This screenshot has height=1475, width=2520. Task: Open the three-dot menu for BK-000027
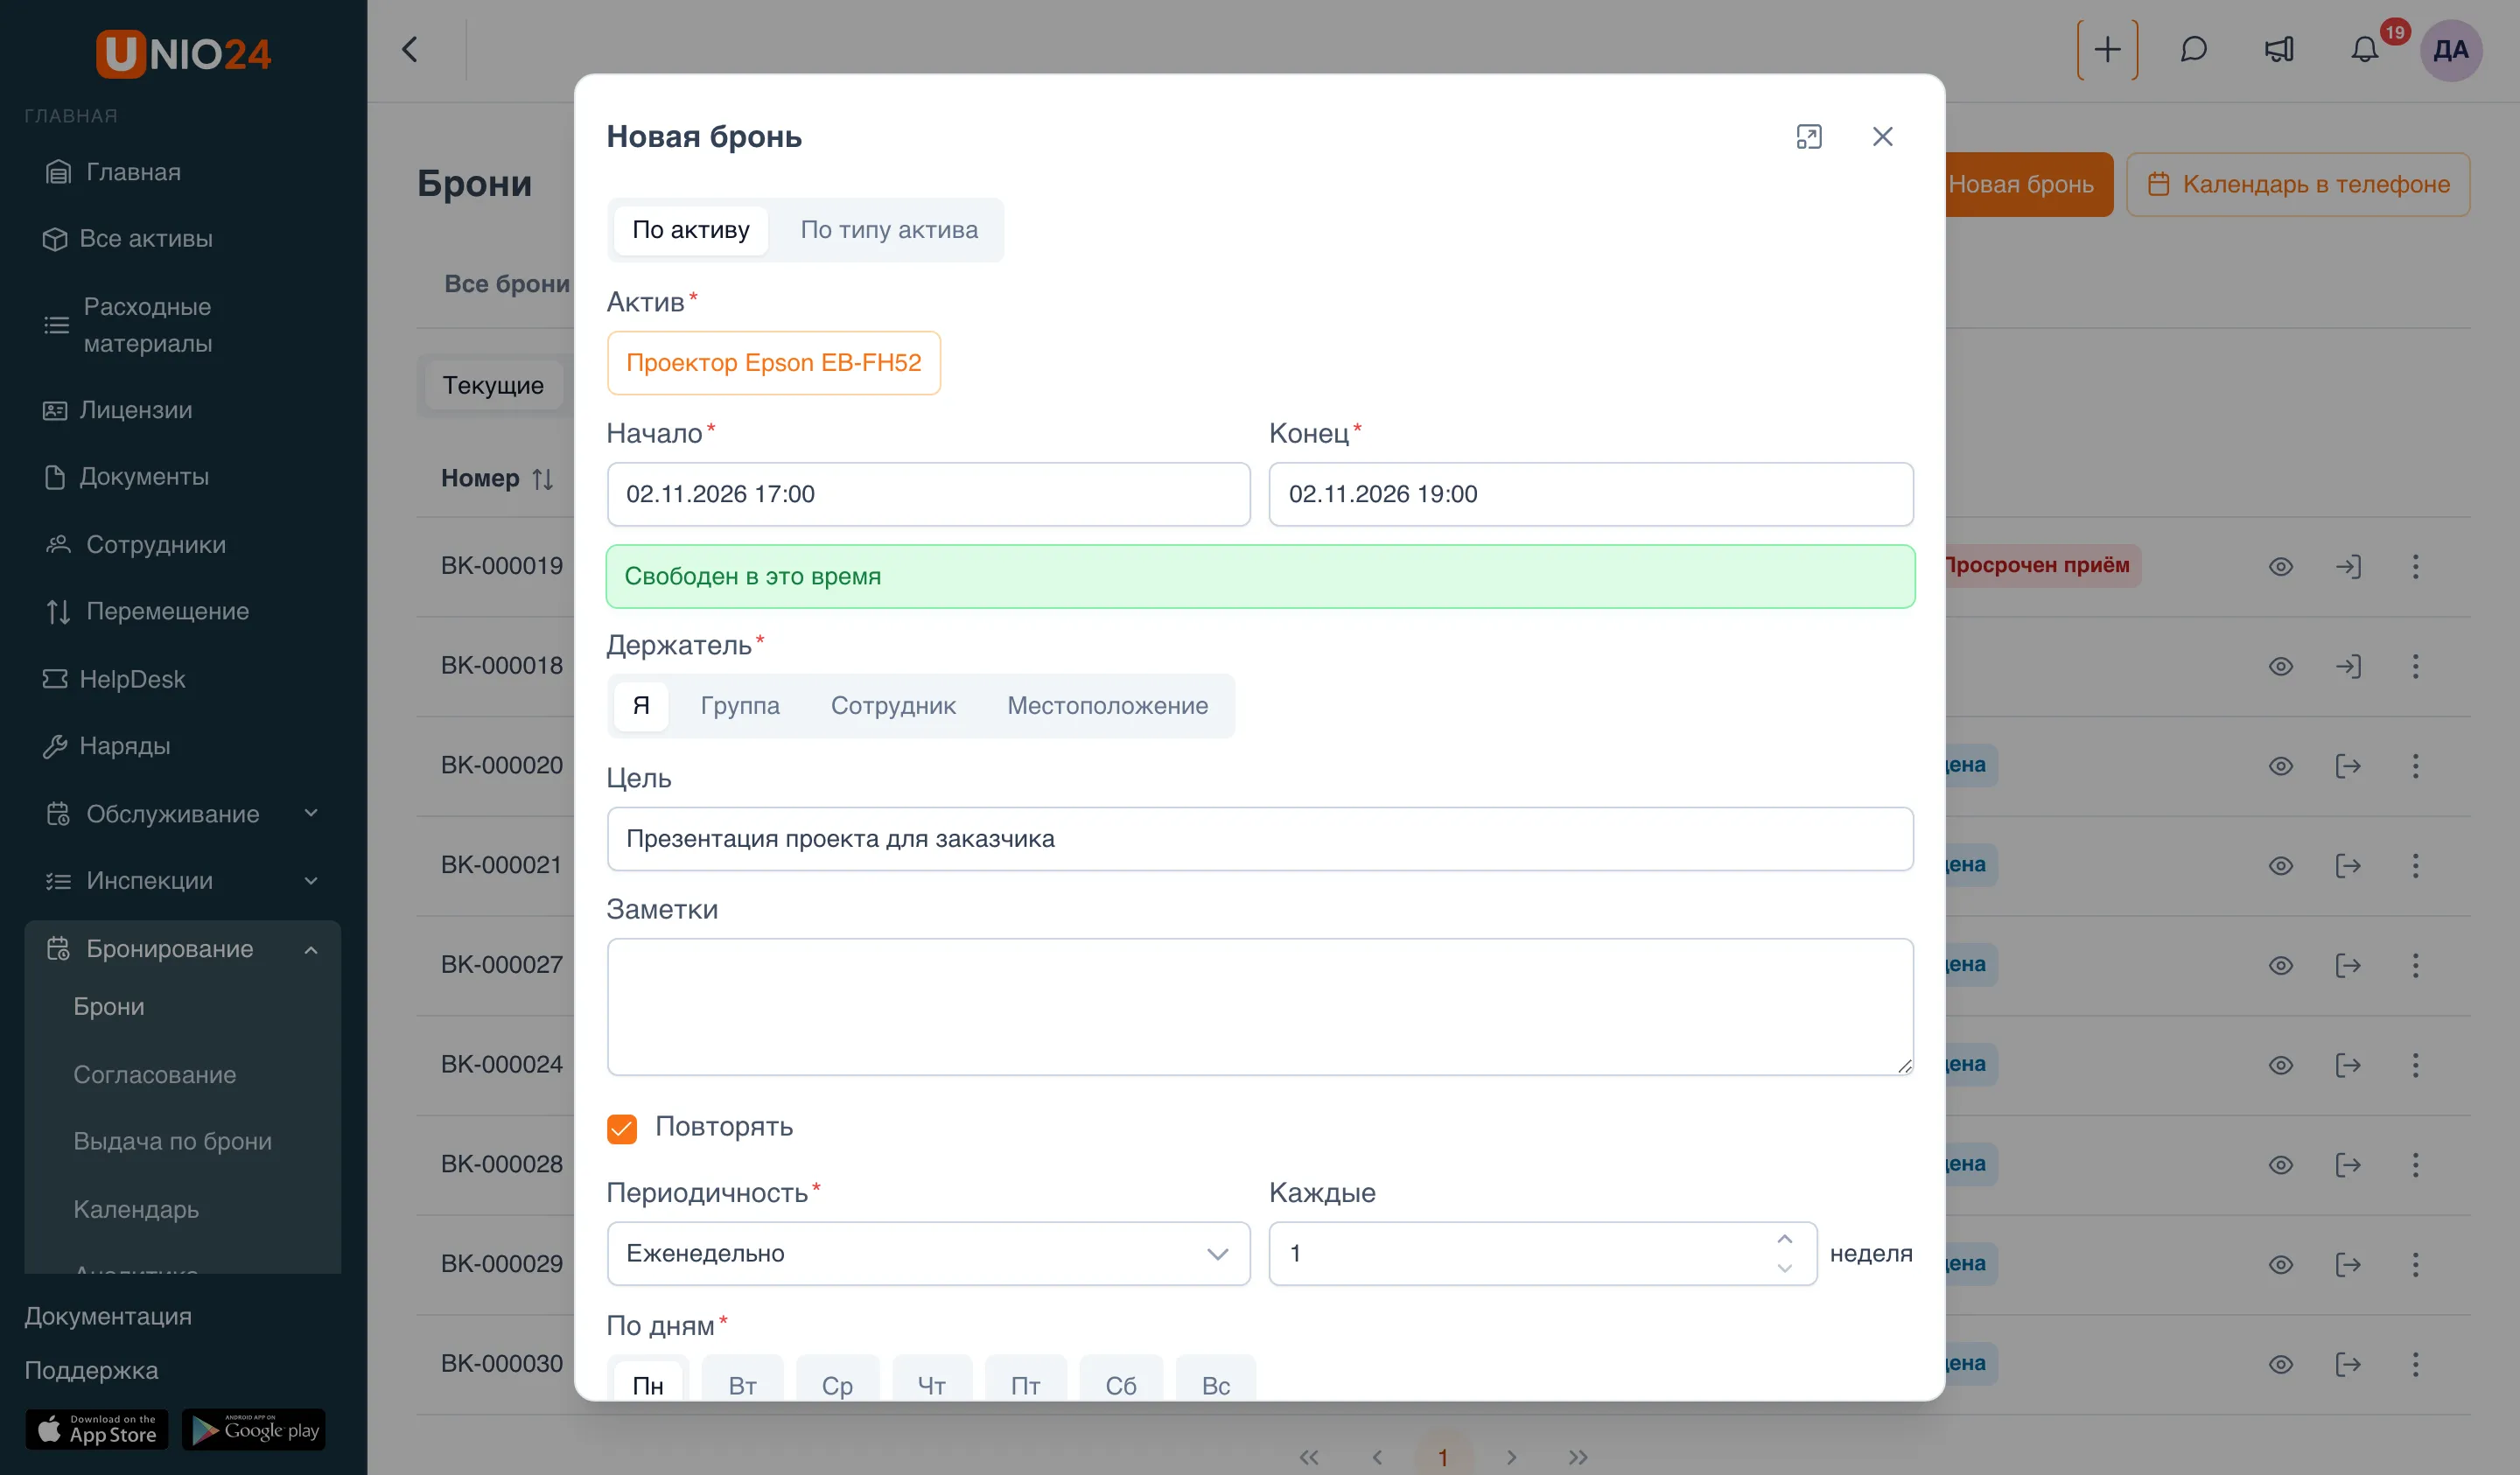(2415, 966)
